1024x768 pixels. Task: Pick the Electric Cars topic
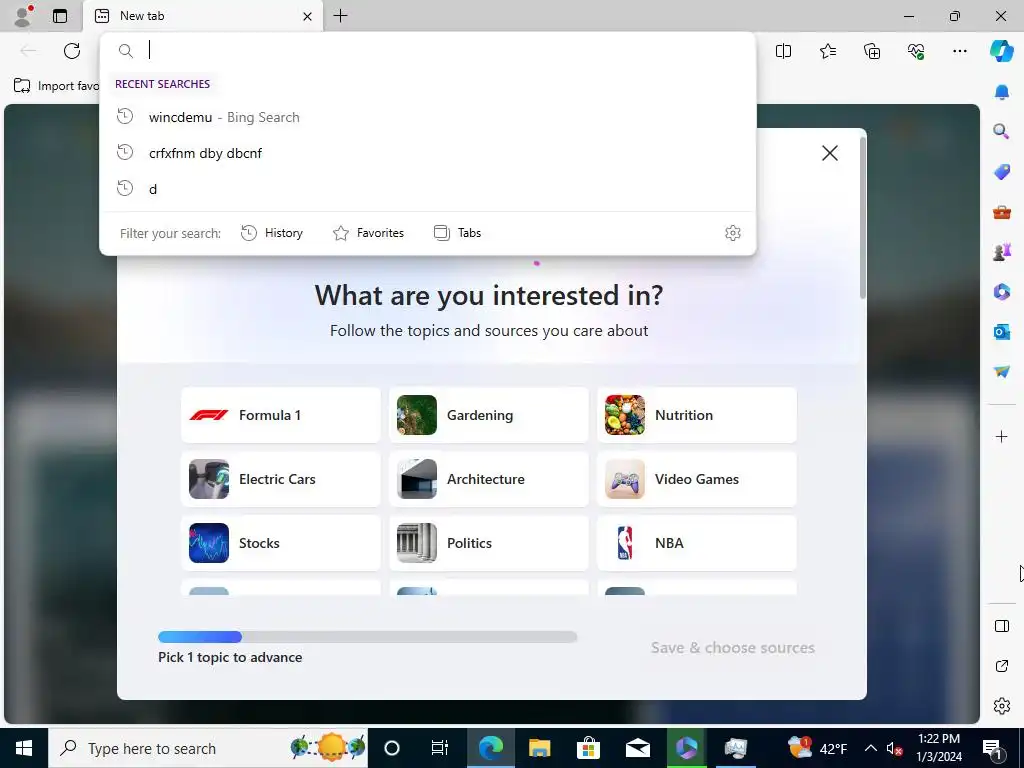(x=281, y=479)
